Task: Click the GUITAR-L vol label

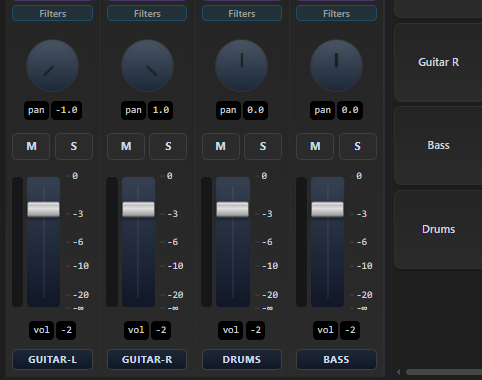Action: tap(41, 330)
